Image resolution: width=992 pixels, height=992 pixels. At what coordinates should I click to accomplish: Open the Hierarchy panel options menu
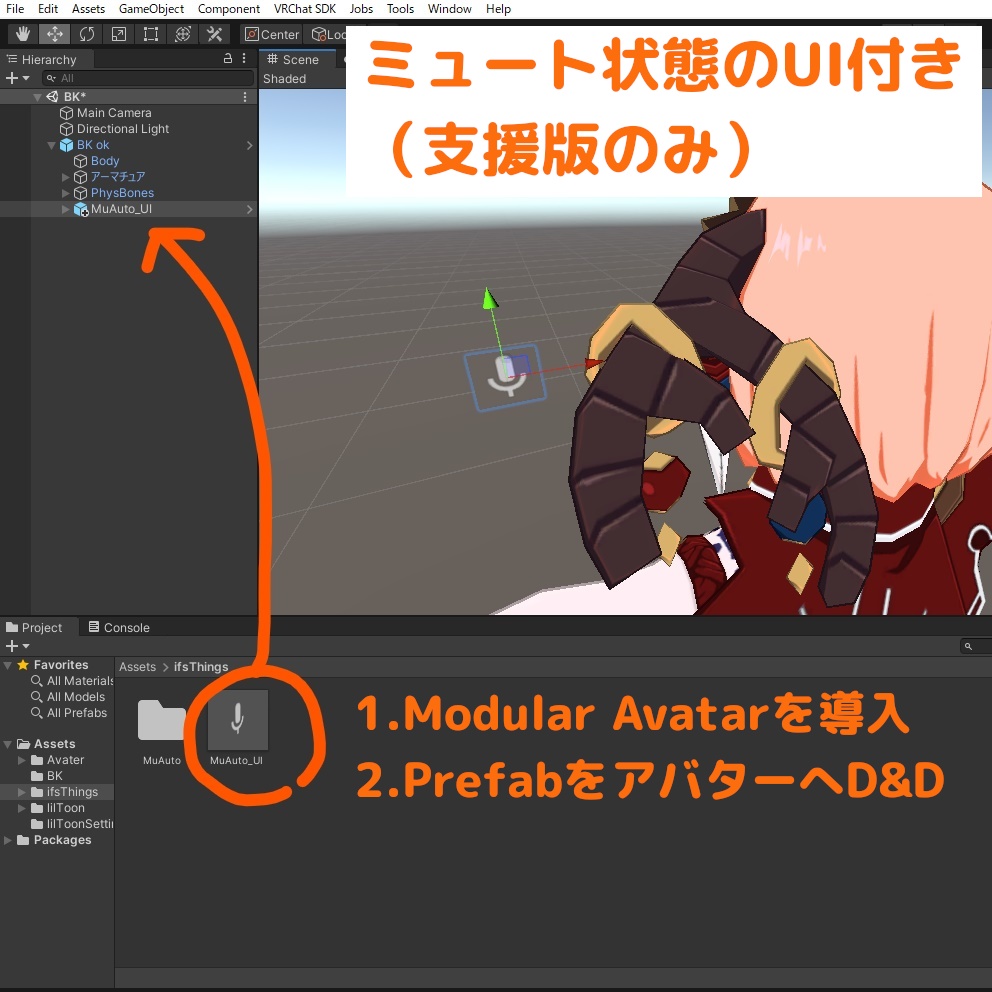[x=244, y=59]
